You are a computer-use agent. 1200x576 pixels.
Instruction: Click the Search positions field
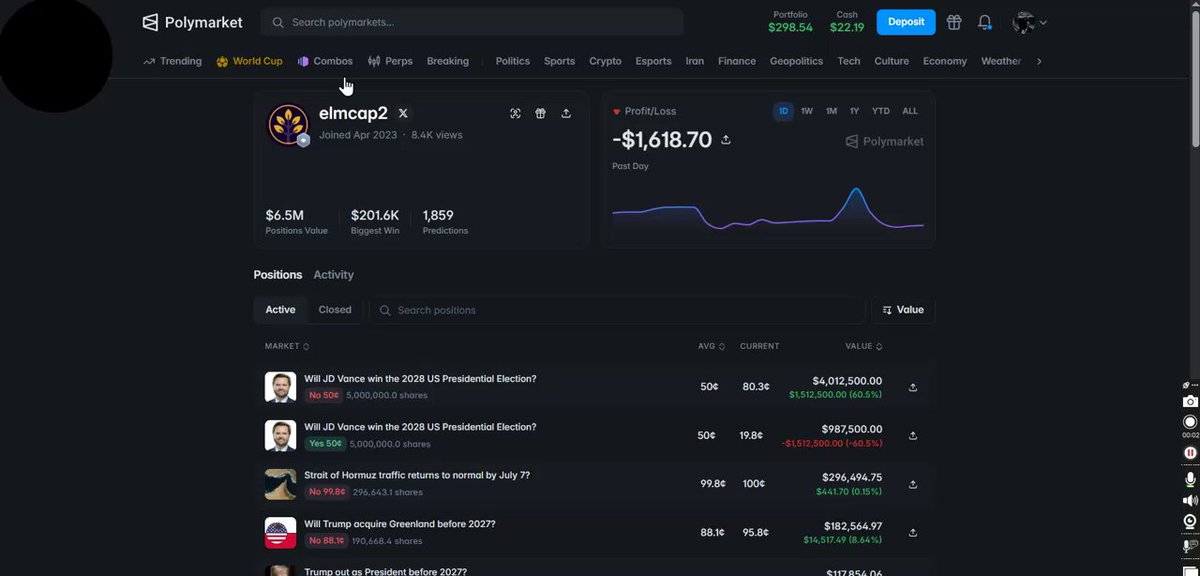click(x=617, y=310)
